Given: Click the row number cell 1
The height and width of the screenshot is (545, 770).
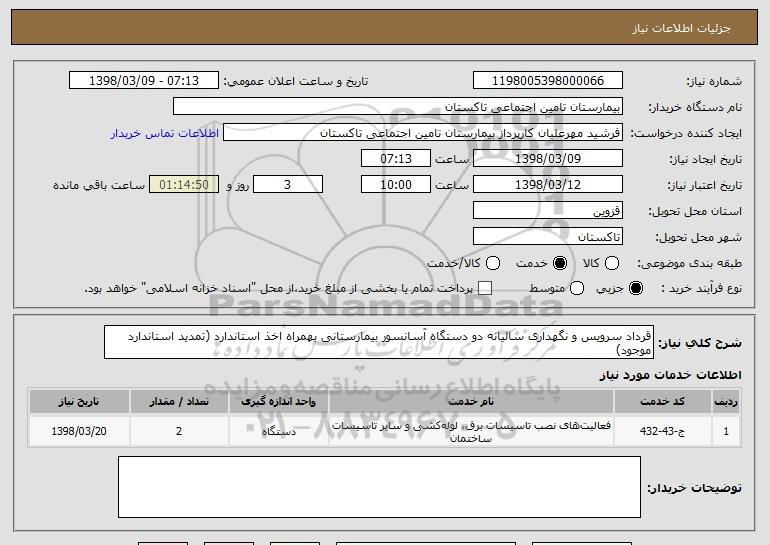Looking at the screenshot, I should [x=726, y=432].
